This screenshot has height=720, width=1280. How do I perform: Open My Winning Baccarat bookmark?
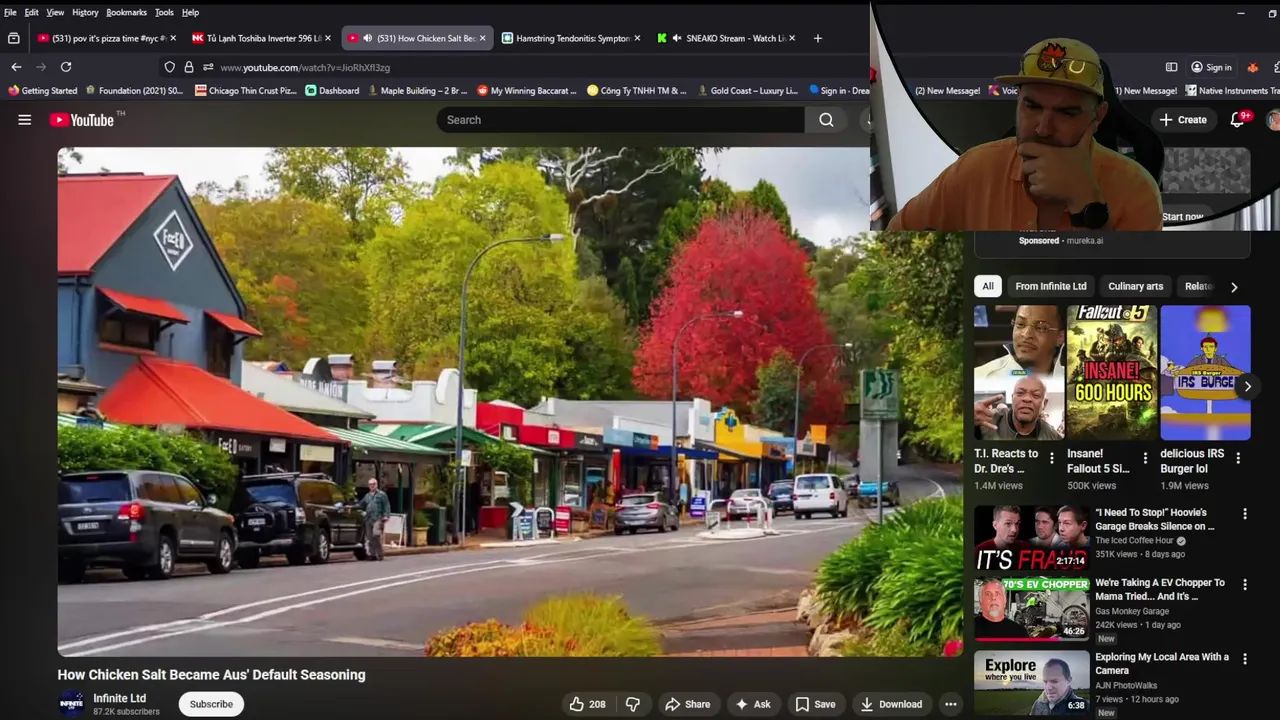coord(527,90)
